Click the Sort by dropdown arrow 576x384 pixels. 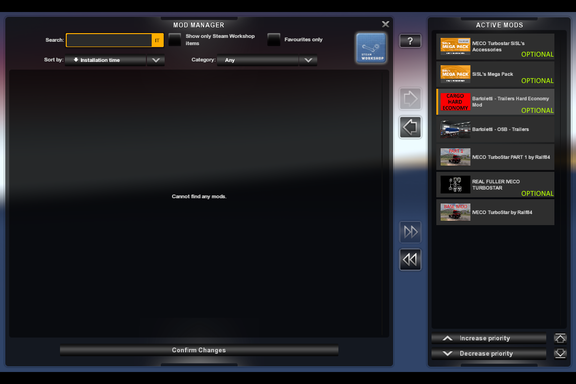coord(156,60)
